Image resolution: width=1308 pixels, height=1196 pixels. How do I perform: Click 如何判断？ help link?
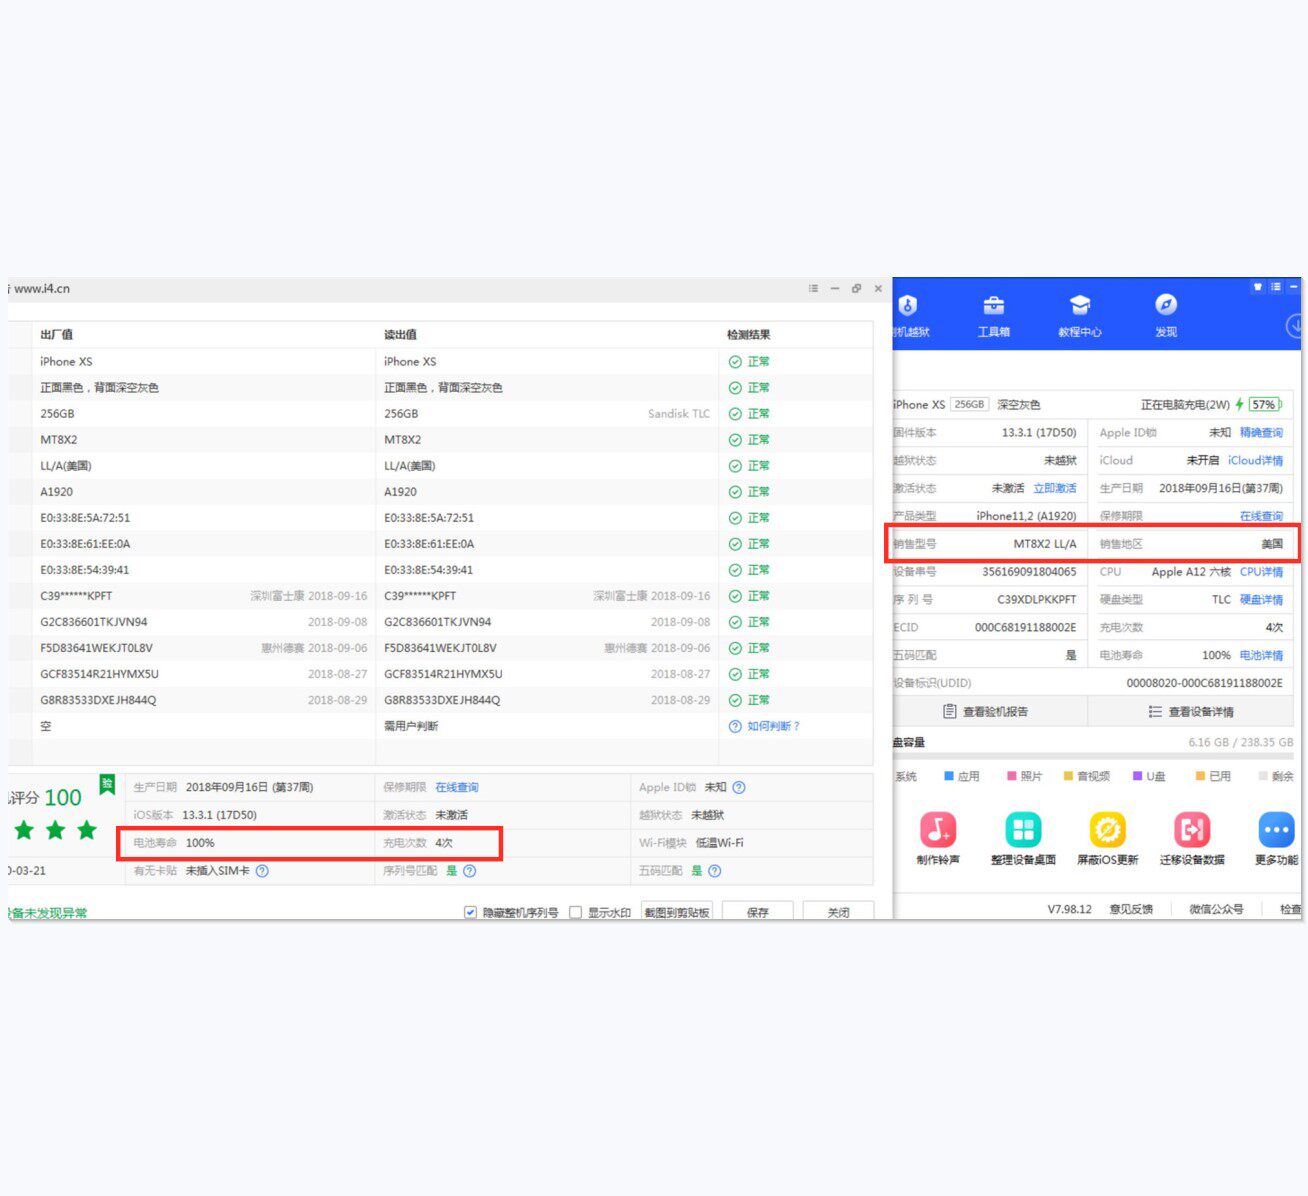pos(774,726)
